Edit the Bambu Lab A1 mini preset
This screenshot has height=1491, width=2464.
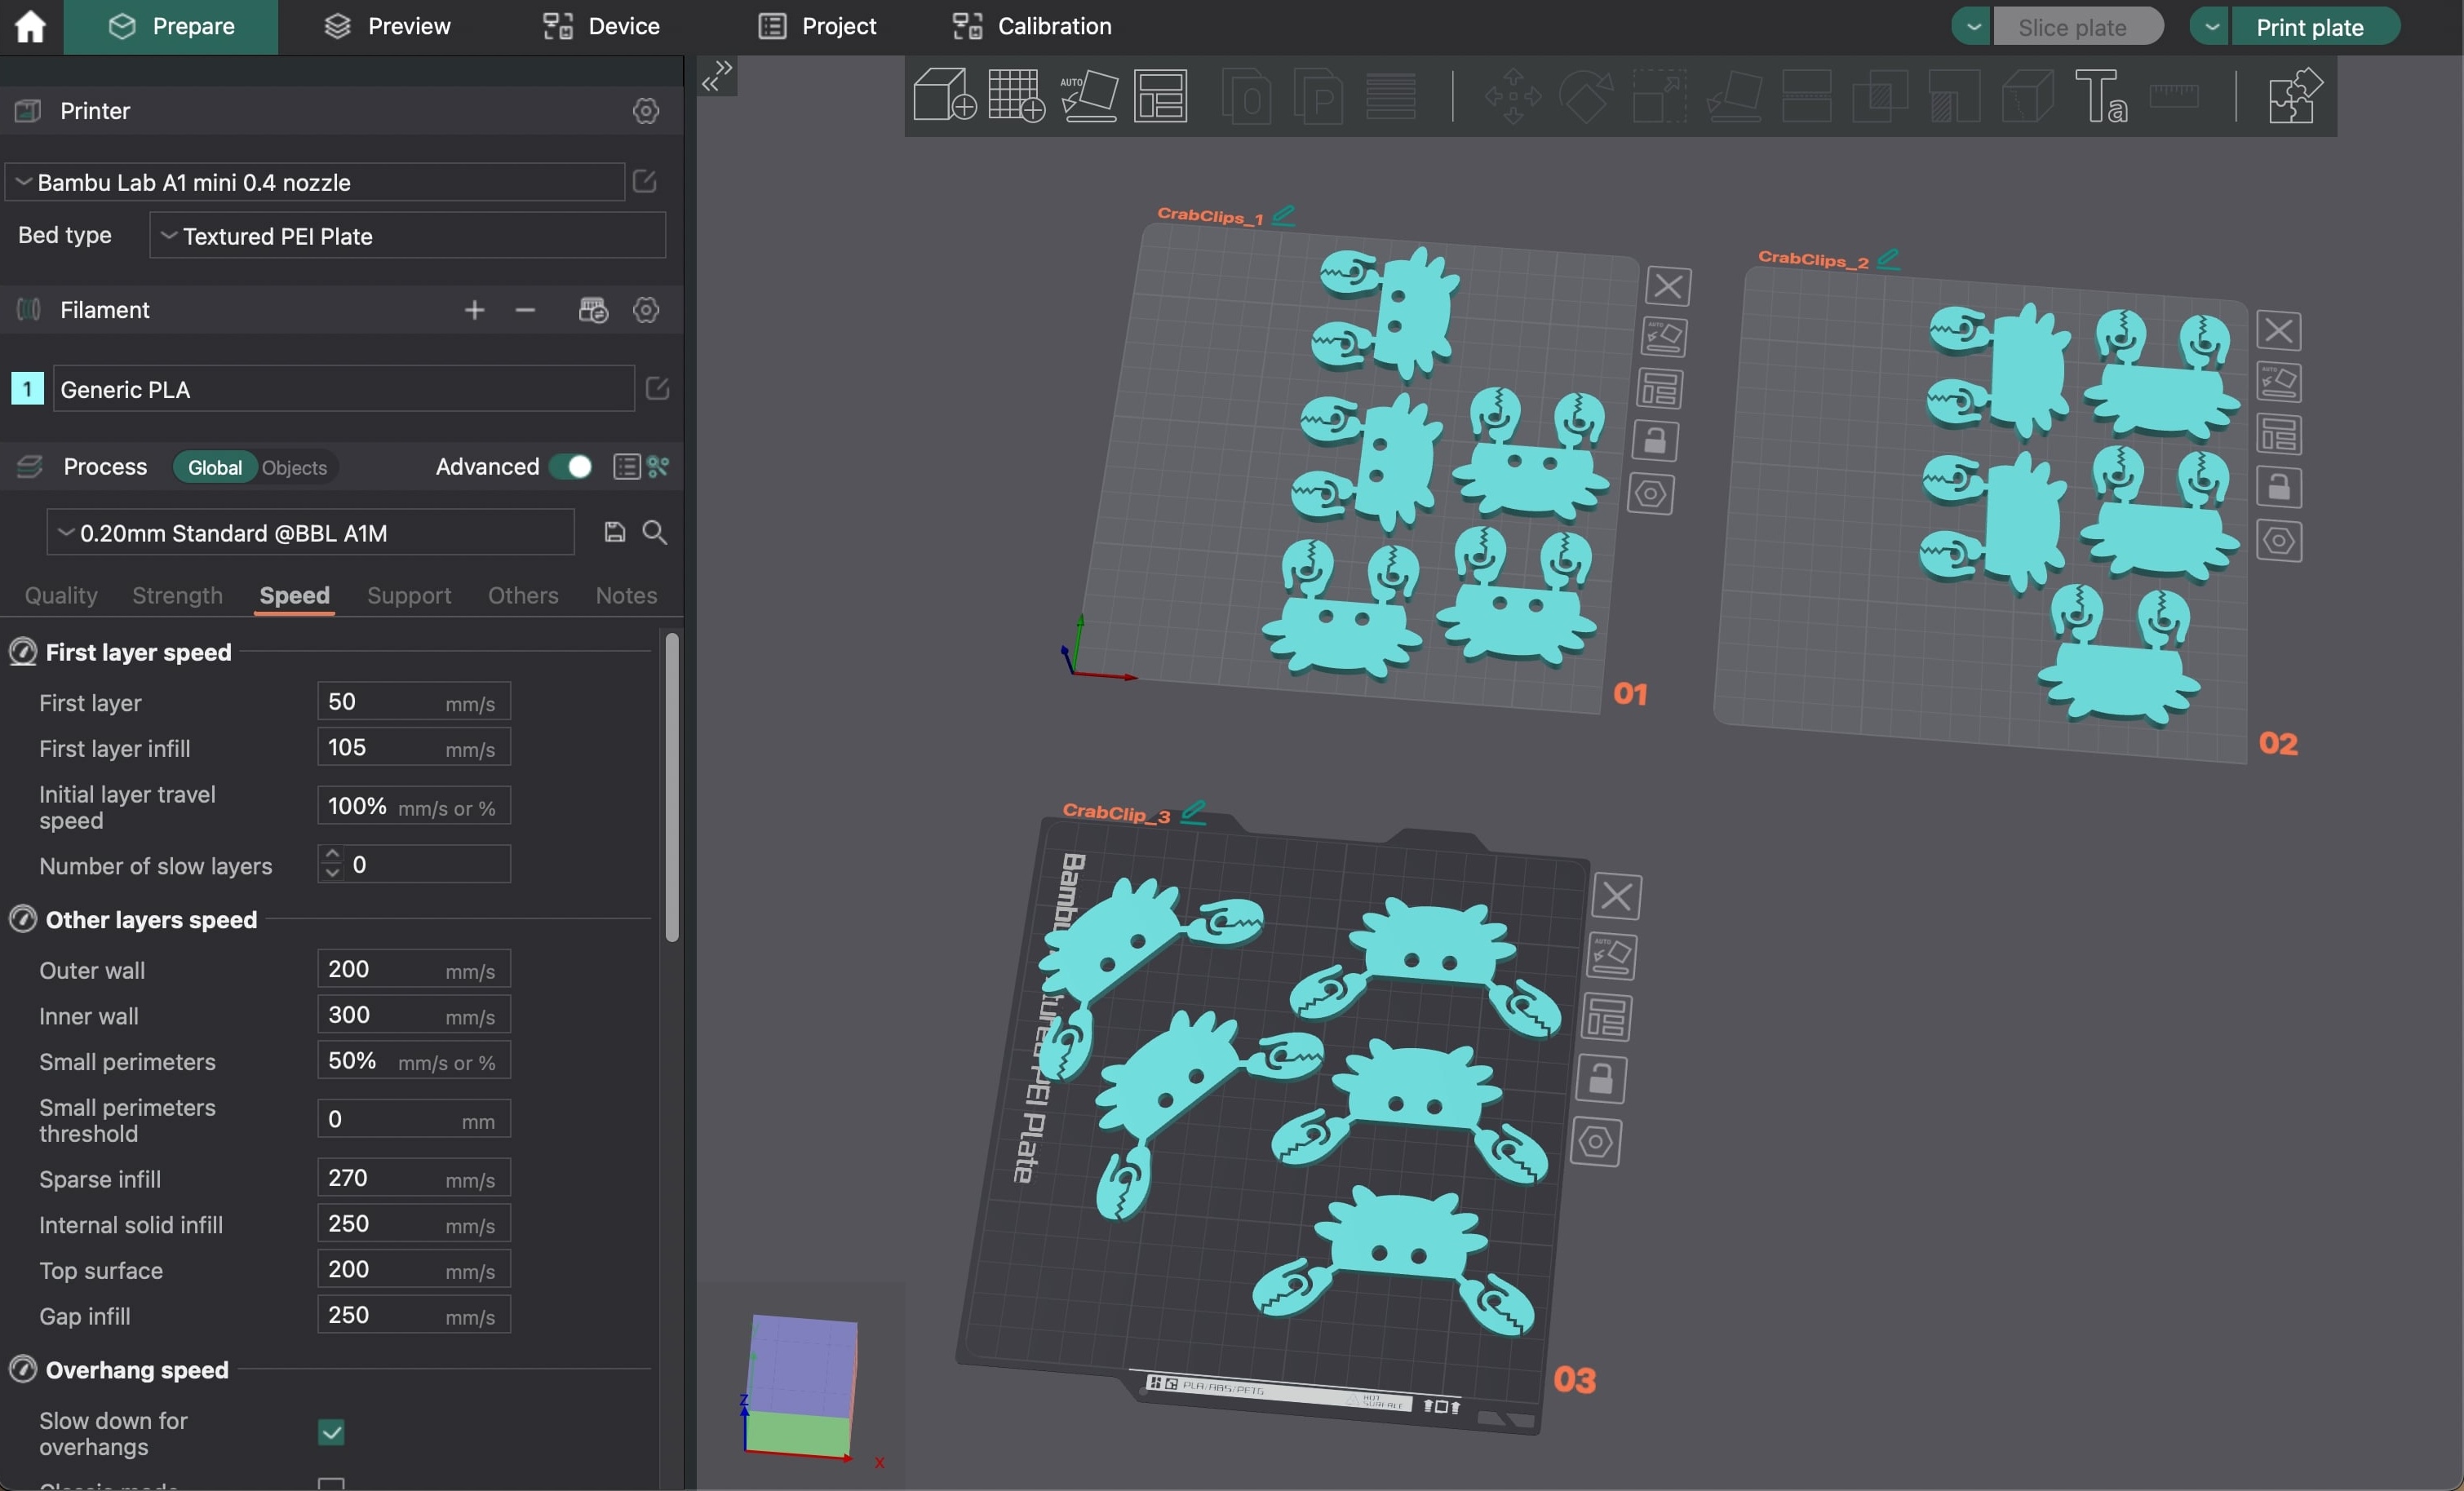coord(645,182)
